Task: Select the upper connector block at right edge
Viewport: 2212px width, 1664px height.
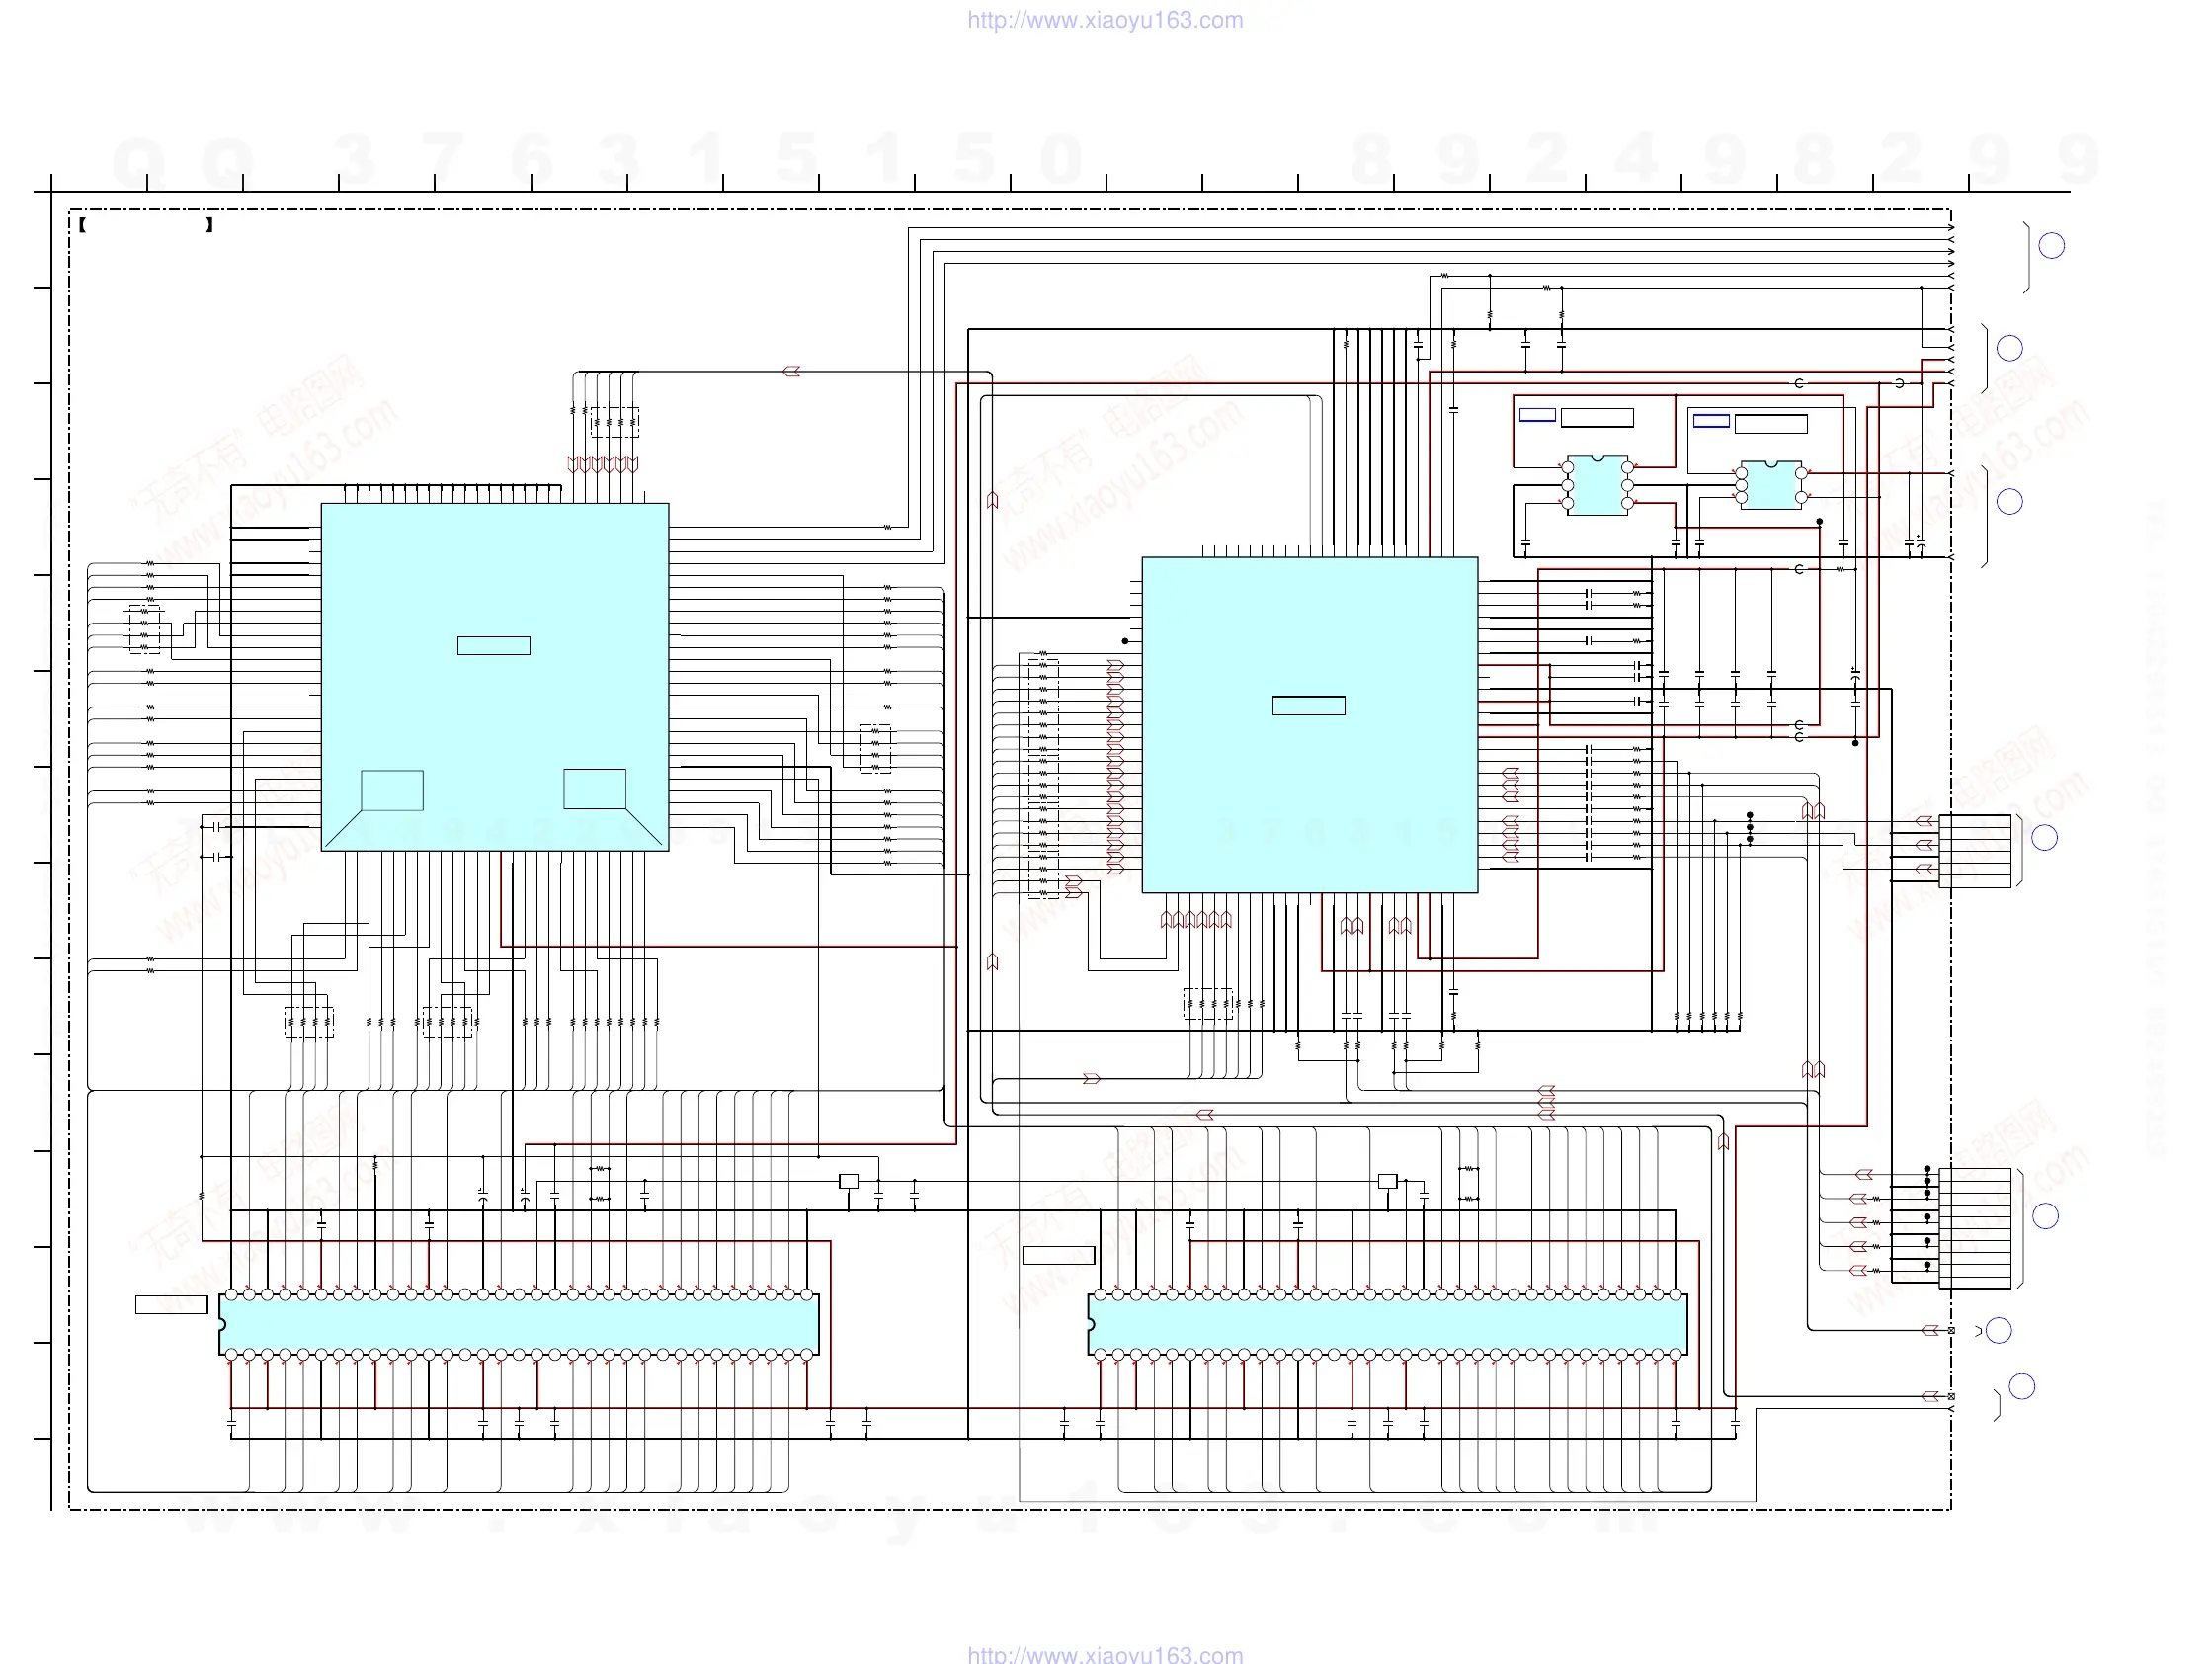Action: (1974, 851)
